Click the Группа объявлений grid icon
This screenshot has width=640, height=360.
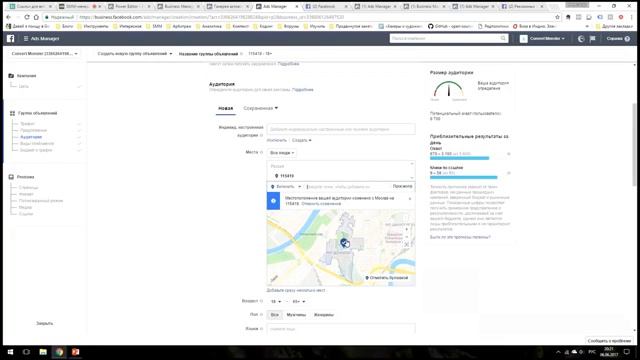tap(12, 113)
